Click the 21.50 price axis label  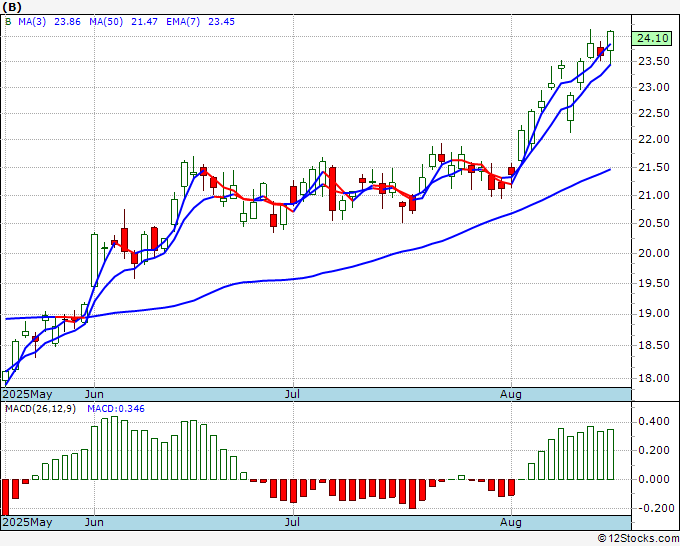(654, 167)
